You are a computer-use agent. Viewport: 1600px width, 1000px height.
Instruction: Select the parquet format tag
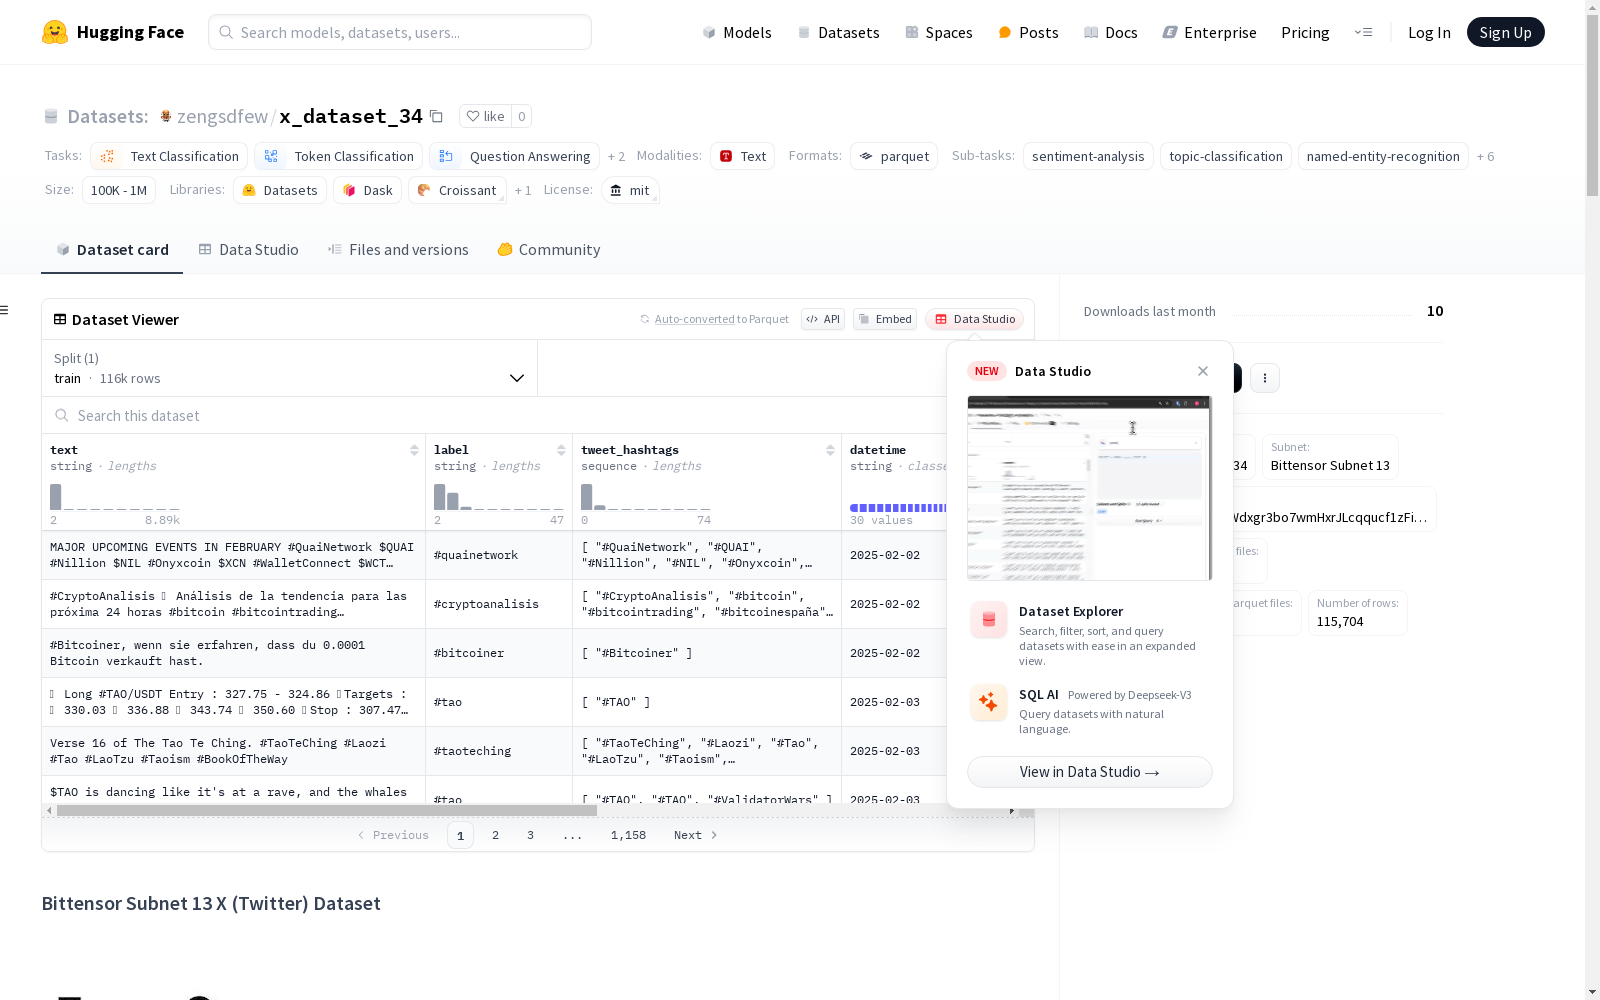pos(894,156)
